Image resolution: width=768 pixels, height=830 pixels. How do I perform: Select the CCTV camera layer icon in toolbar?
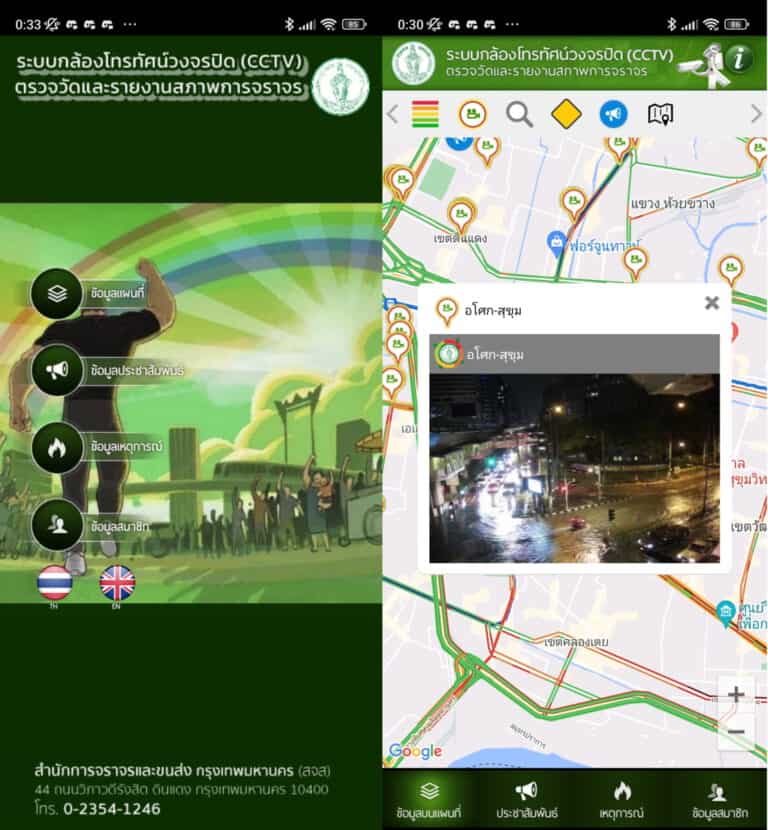coord(472,114)
